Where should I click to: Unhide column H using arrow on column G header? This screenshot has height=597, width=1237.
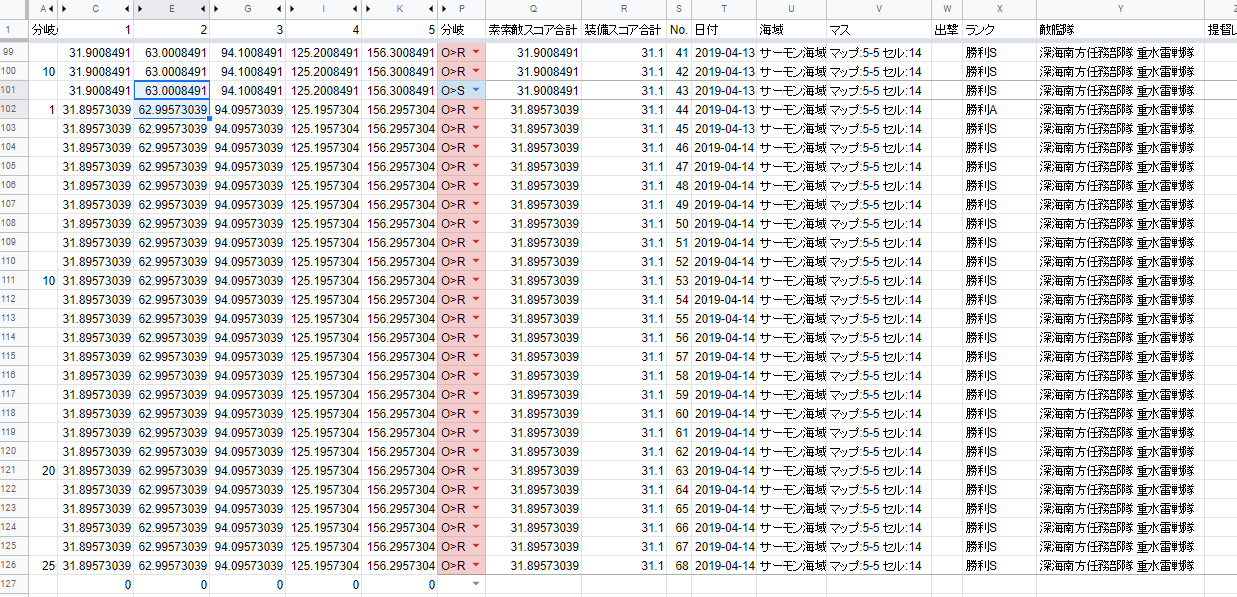coord(280,9)
